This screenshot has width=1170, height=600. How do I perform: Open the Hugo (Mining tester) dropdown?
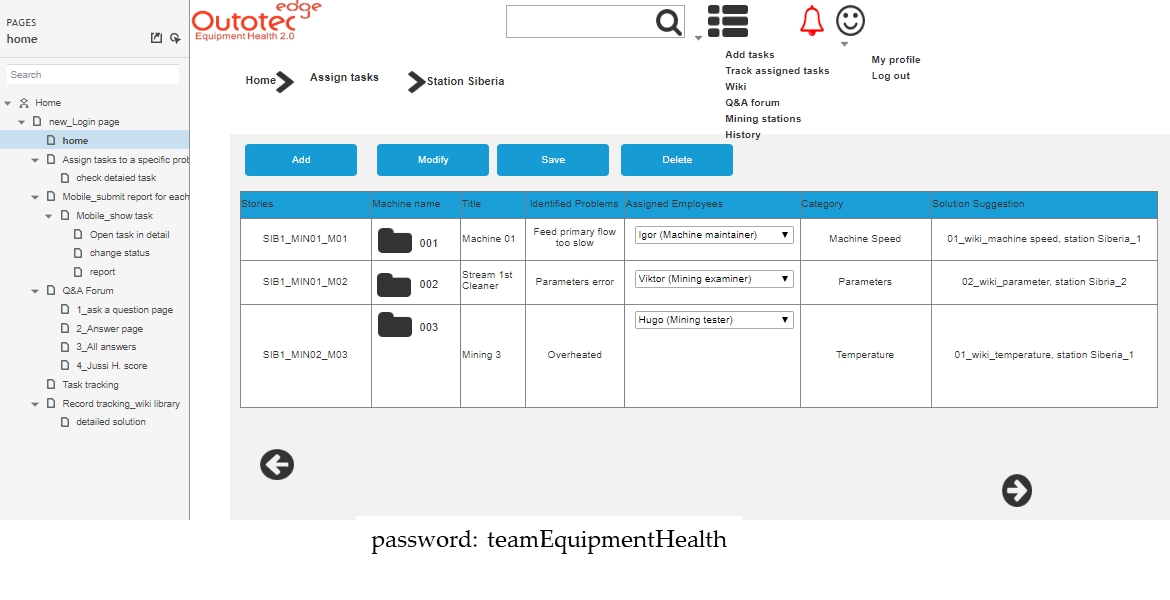714,320
